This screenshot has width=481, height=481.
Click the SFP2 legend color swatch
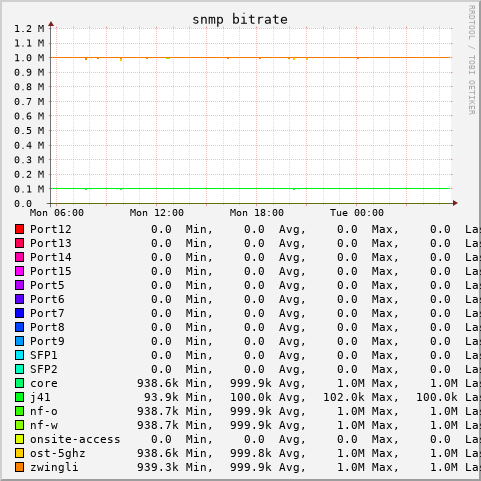point(20,369)
